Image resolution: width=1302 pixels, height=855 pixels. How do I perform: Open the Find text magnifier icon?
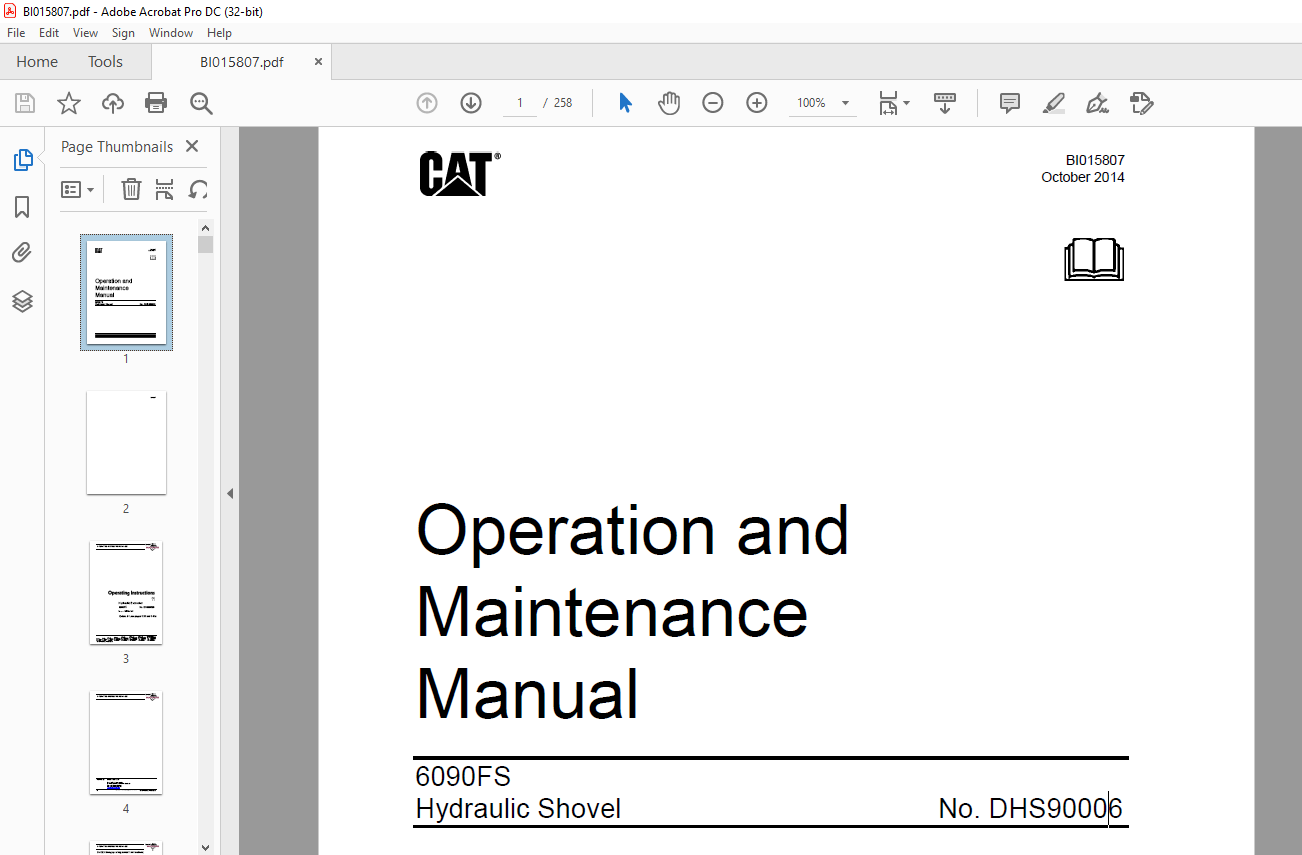pos(201,103)
